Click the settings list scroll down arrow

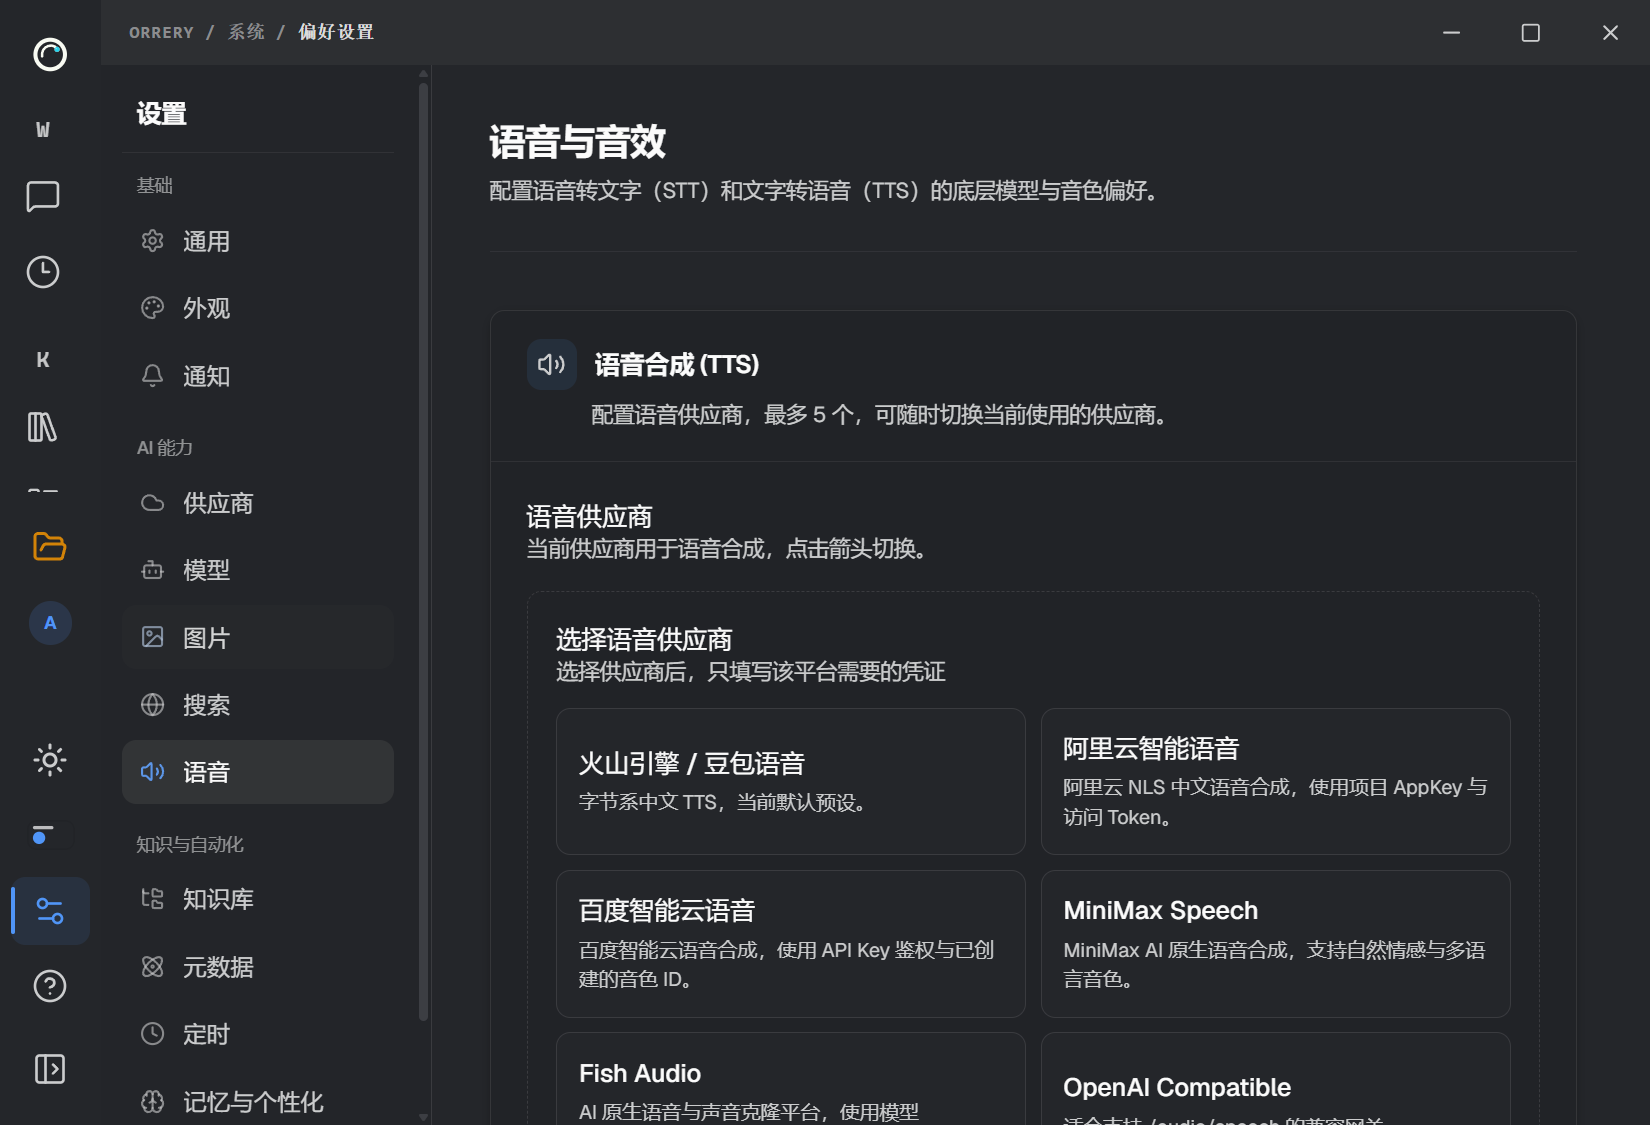tap(424, 1117)
